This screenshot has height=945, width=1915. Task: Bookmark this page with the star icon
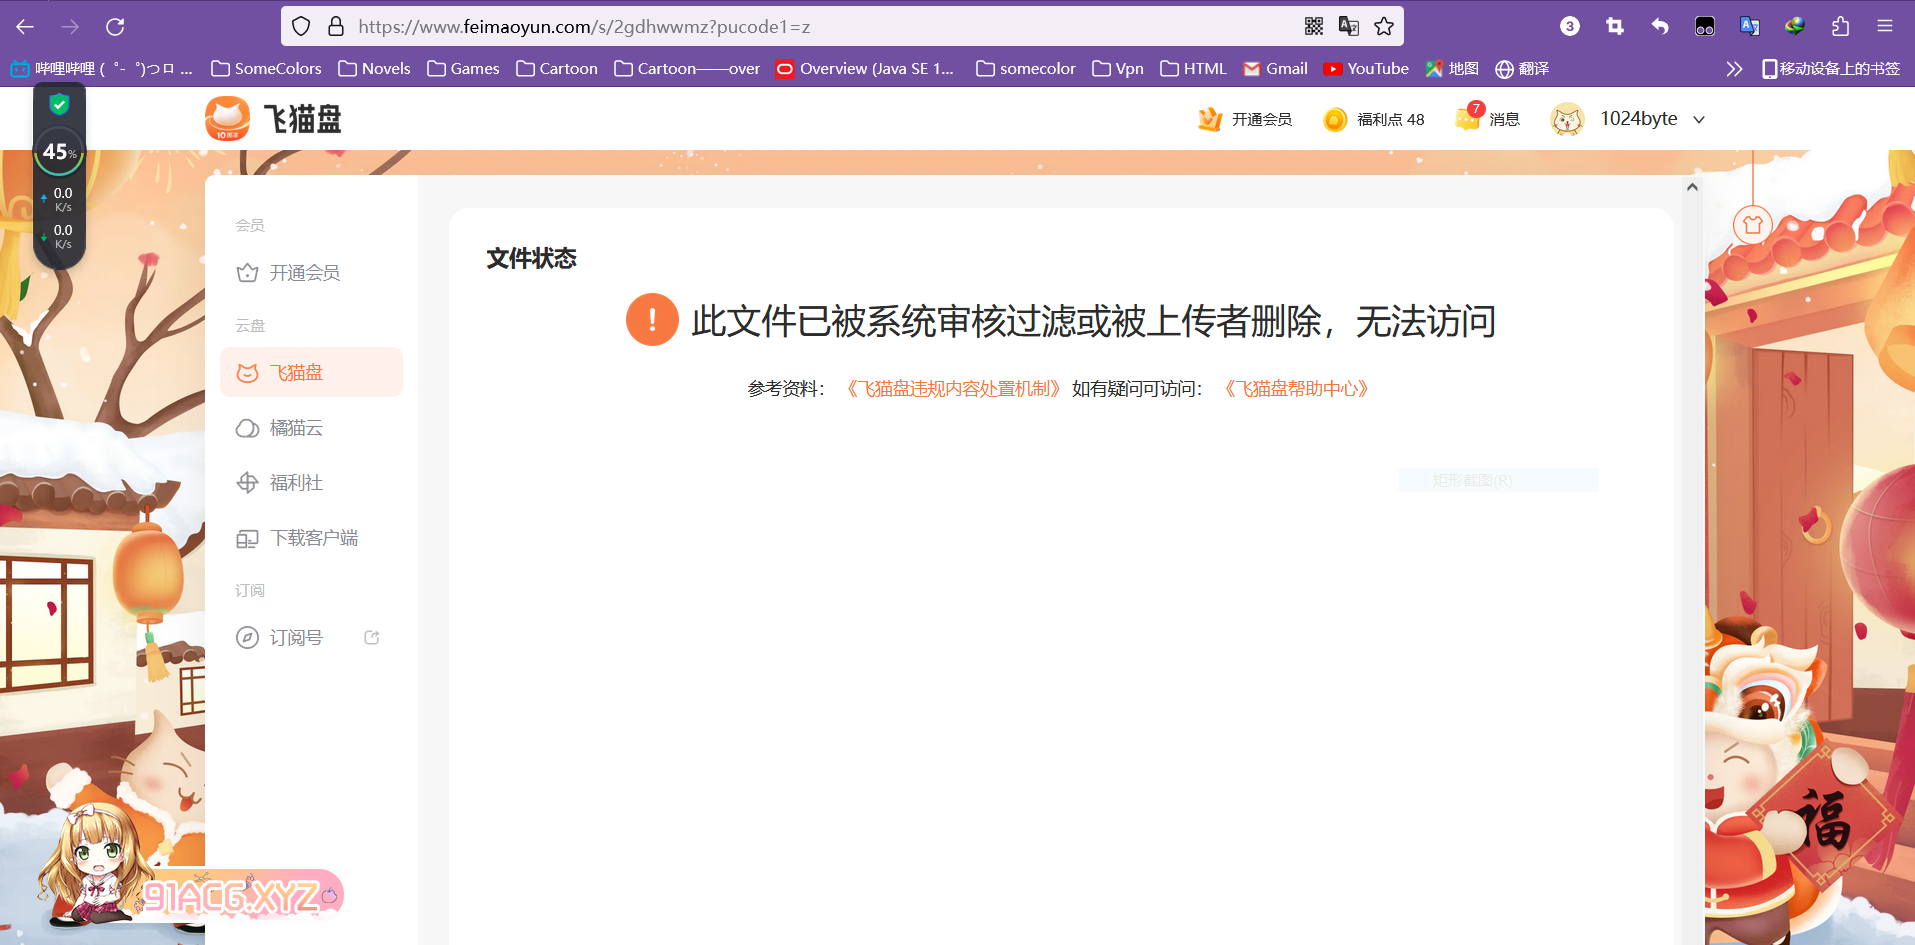coord(1384,27)
